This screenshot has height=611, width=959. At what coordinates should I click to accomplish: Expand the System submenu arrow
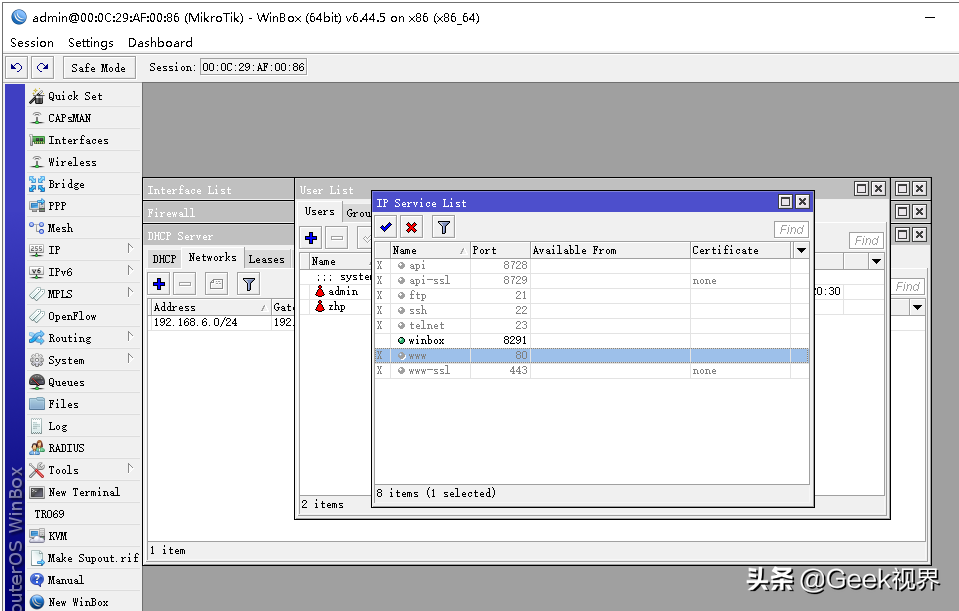coord(130,358)
